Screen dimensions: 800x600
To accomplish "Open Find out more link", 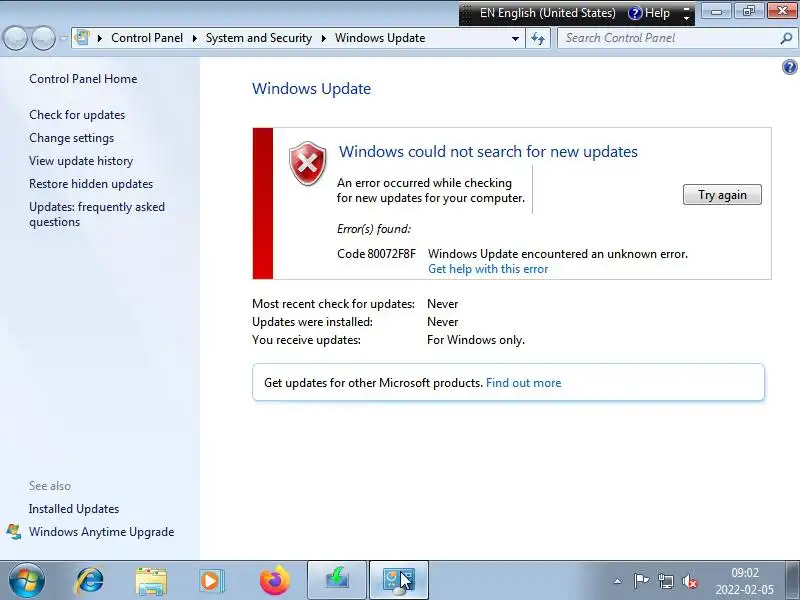I will [x=523, y=383].
